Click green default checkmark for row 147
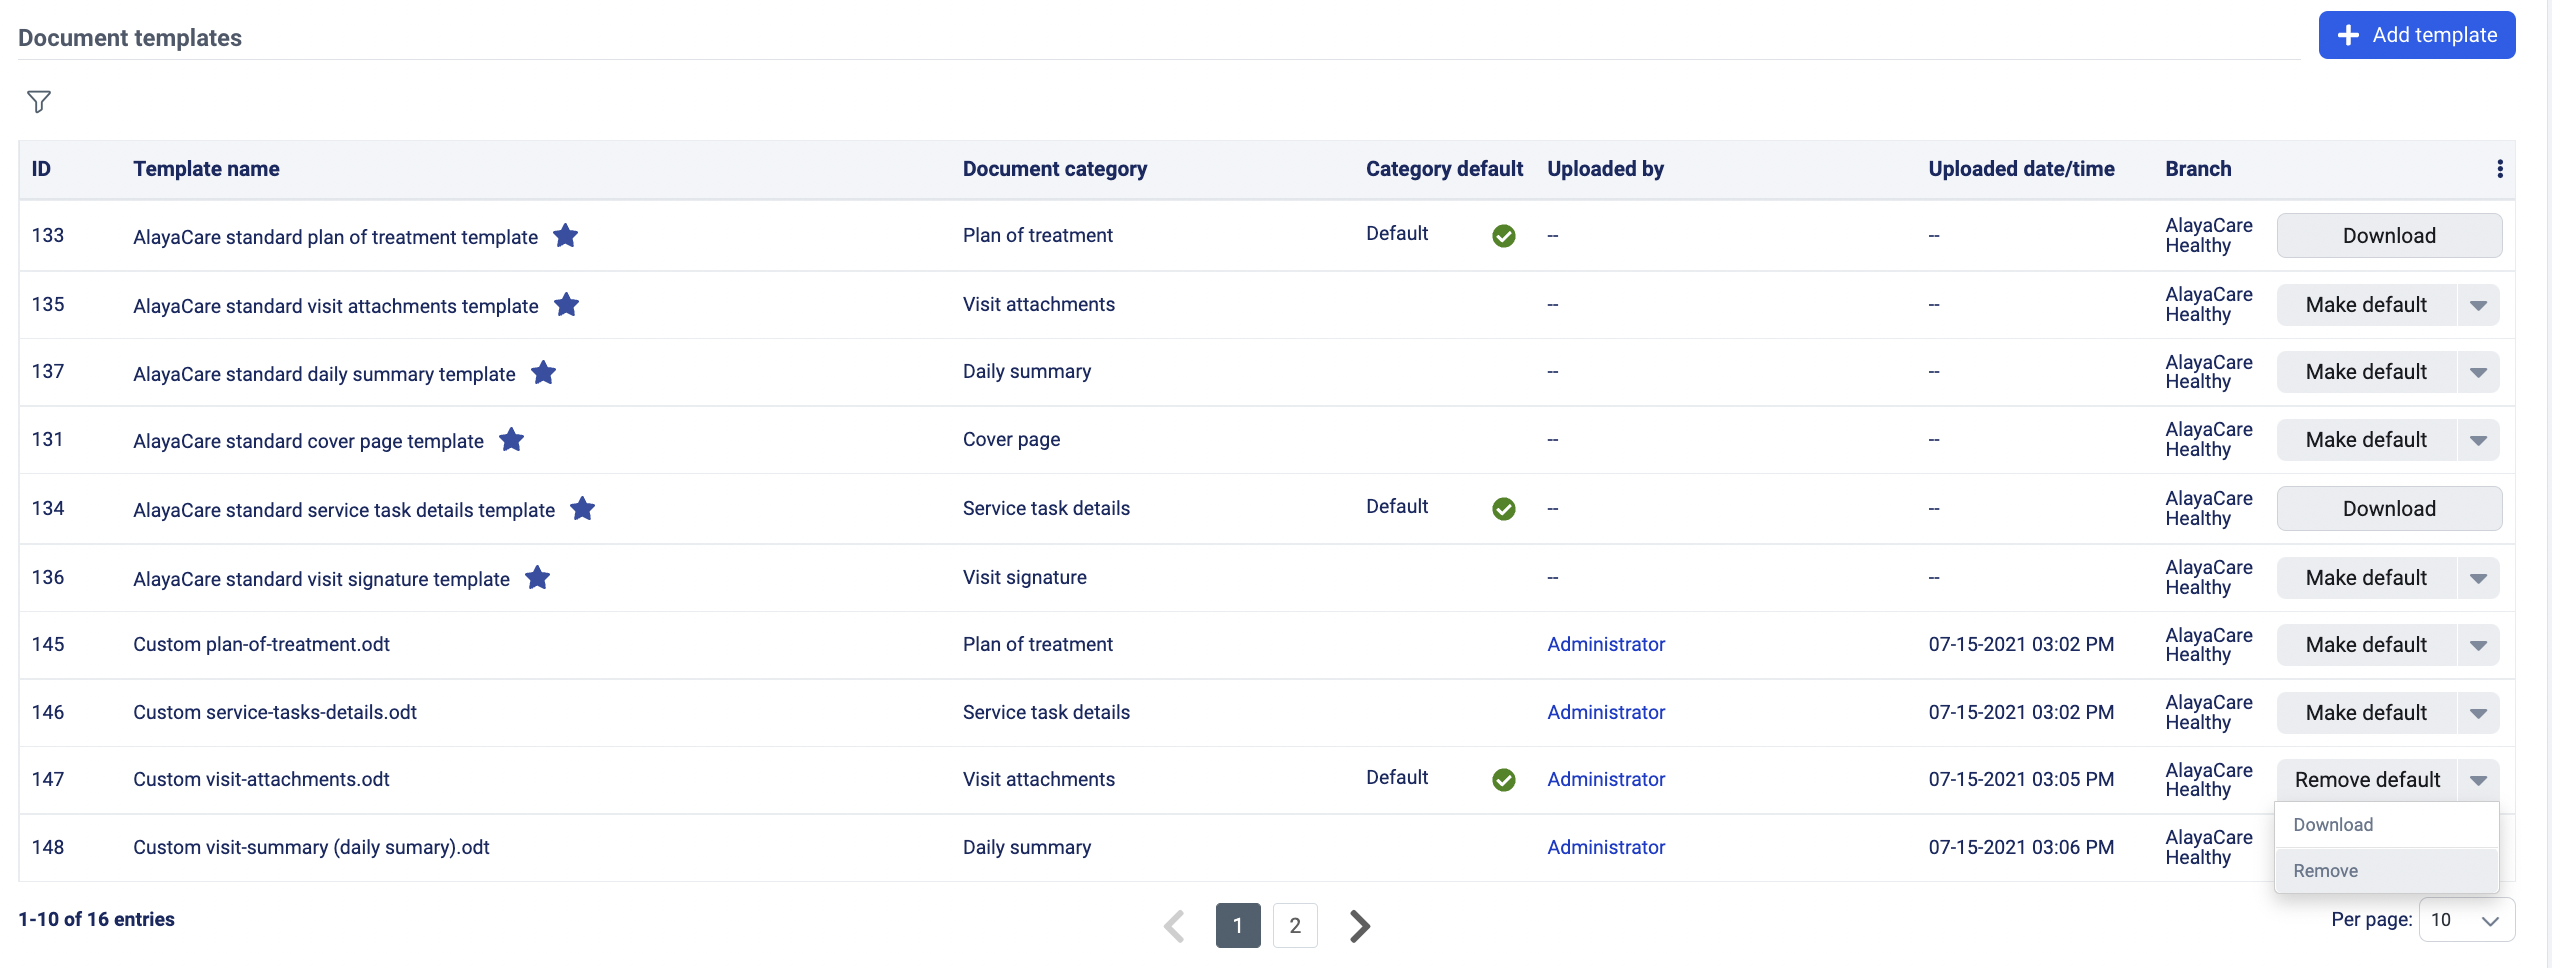The height and width of the screenshot is (968, 2552). (x=1503, y=780)
